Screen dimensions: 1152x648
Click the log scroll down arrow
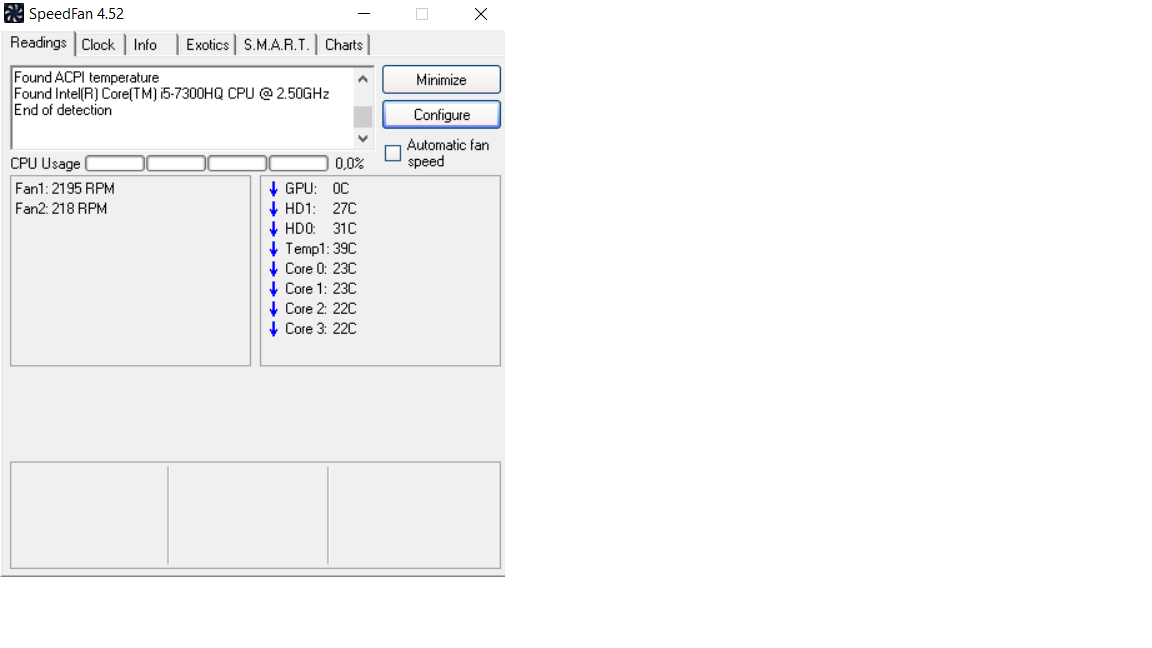coord(363,138)
